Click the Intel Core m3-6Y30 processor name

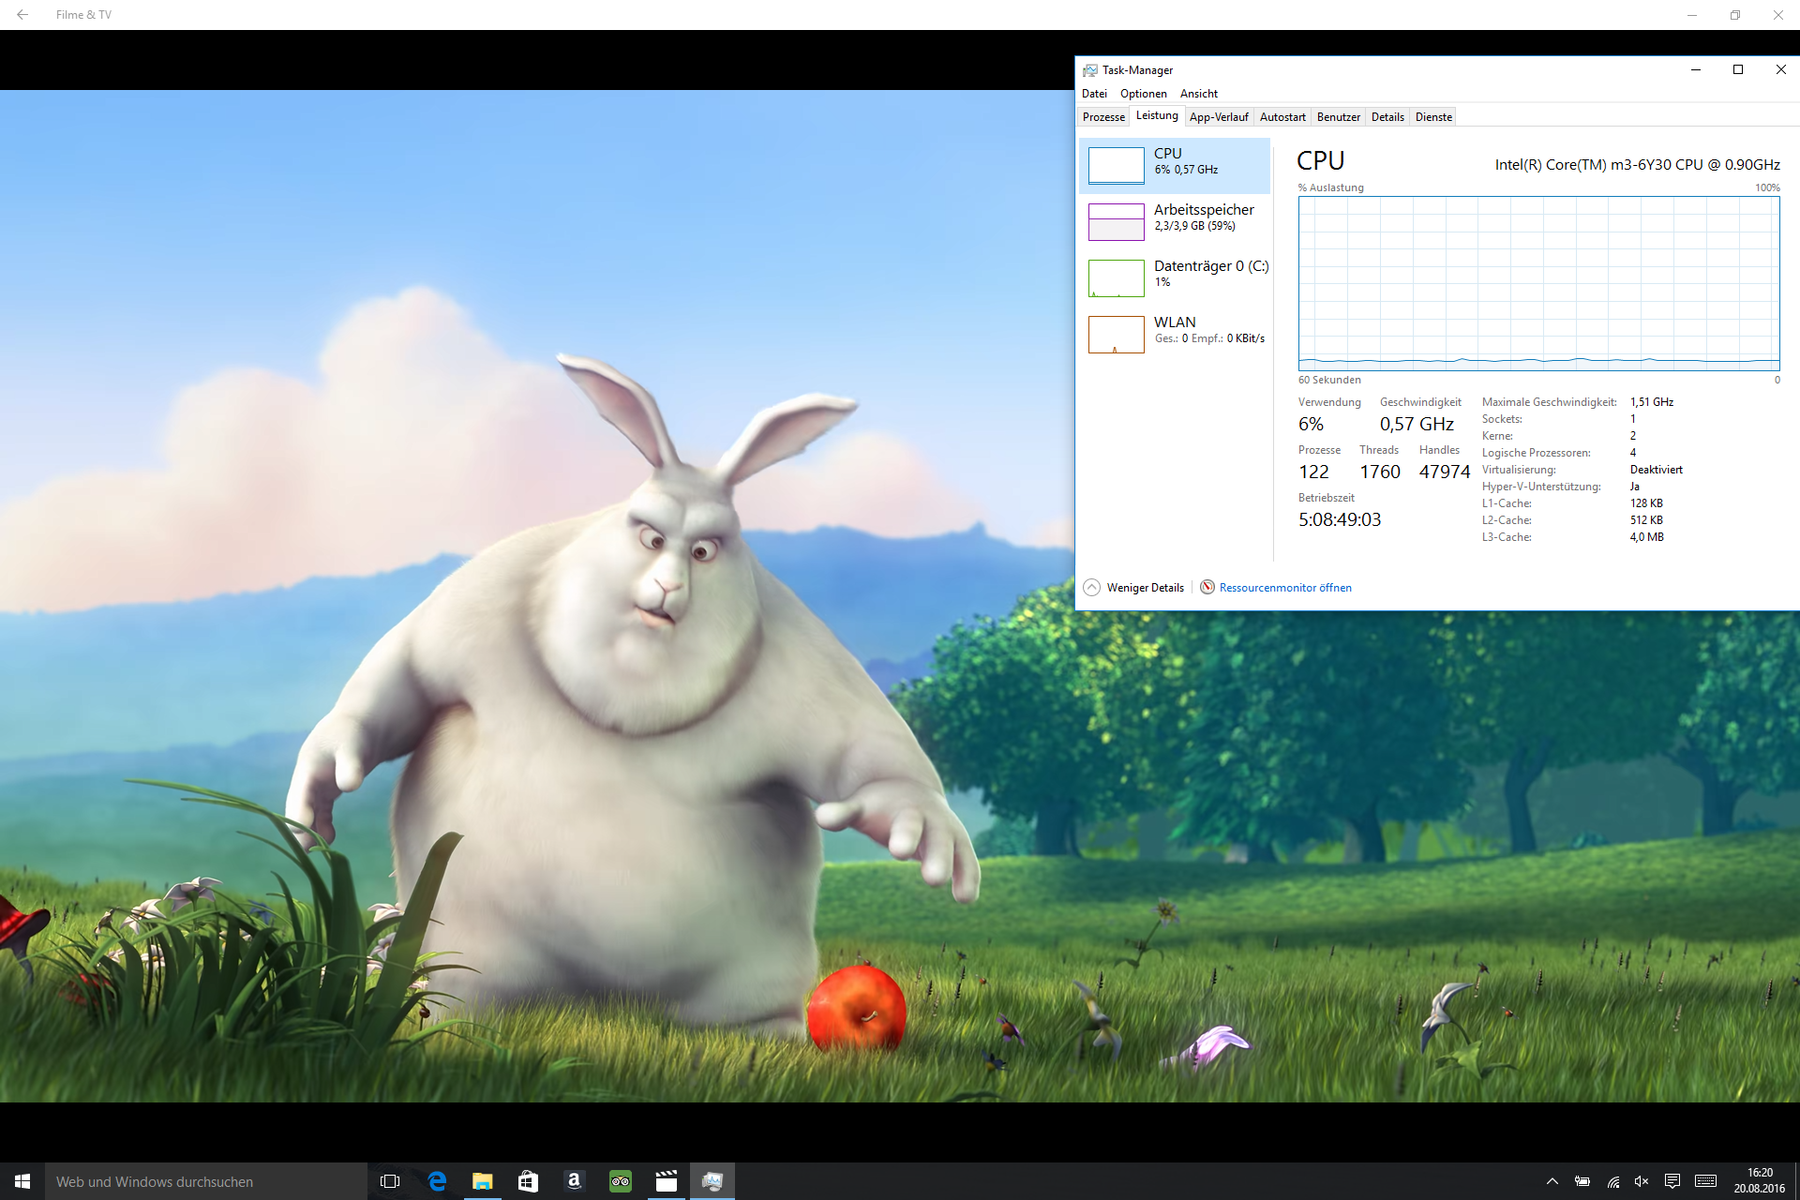(1637, 165)
